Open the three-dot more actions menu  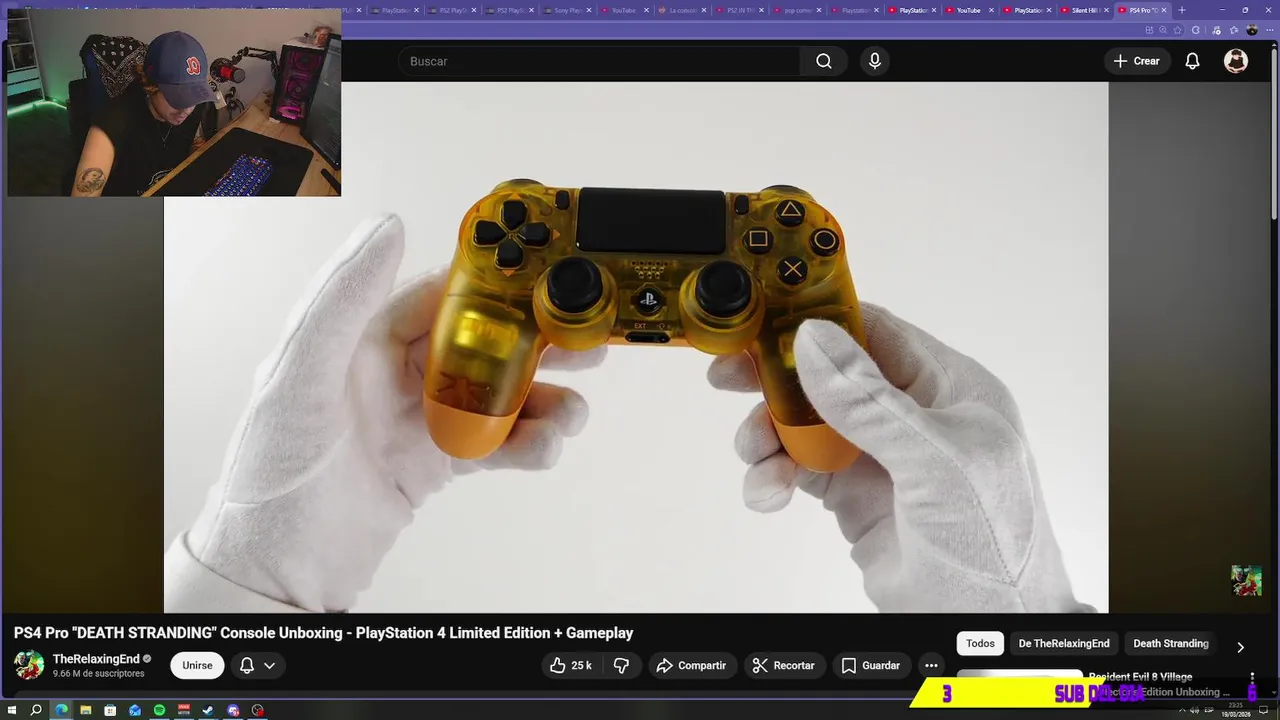coord(931,665)
